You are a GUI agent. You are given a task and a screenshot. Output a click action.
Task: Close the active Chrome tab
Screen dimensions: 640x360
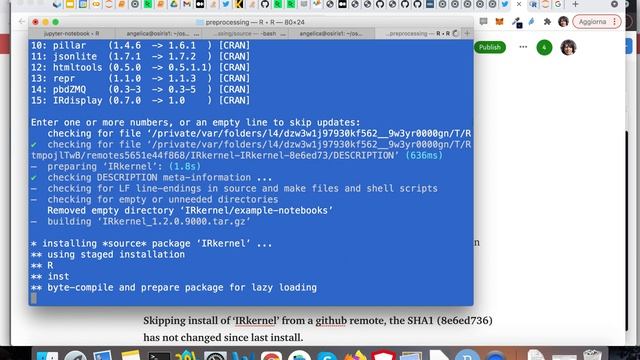519,4
